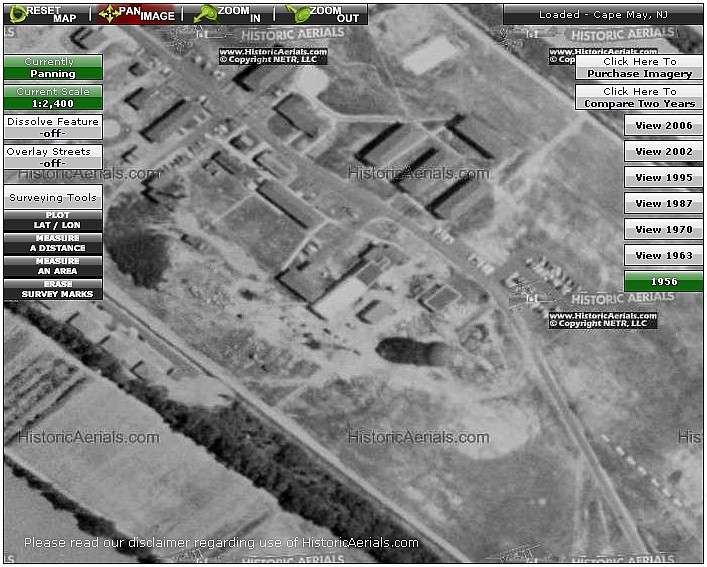Screen dimensions: 707x567
Task: Click Here To Compare Two Years
Action: coord(639,97)
